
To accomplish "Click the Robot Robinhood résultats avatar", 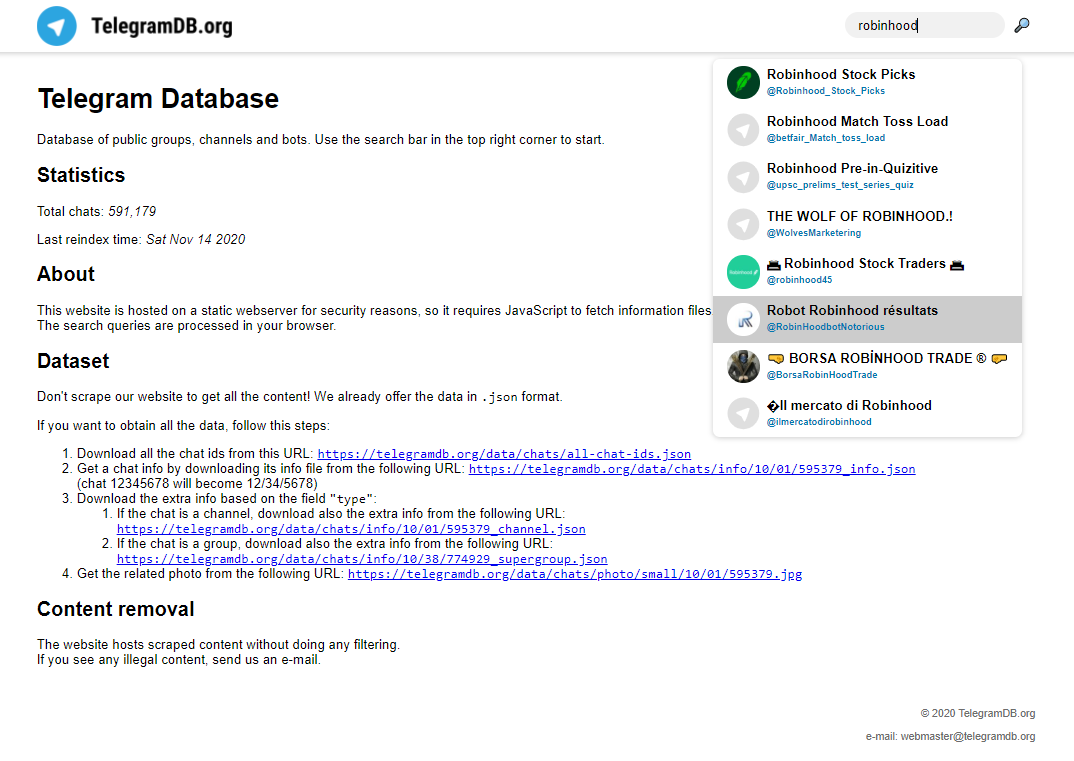I will (x=743, y=319).
